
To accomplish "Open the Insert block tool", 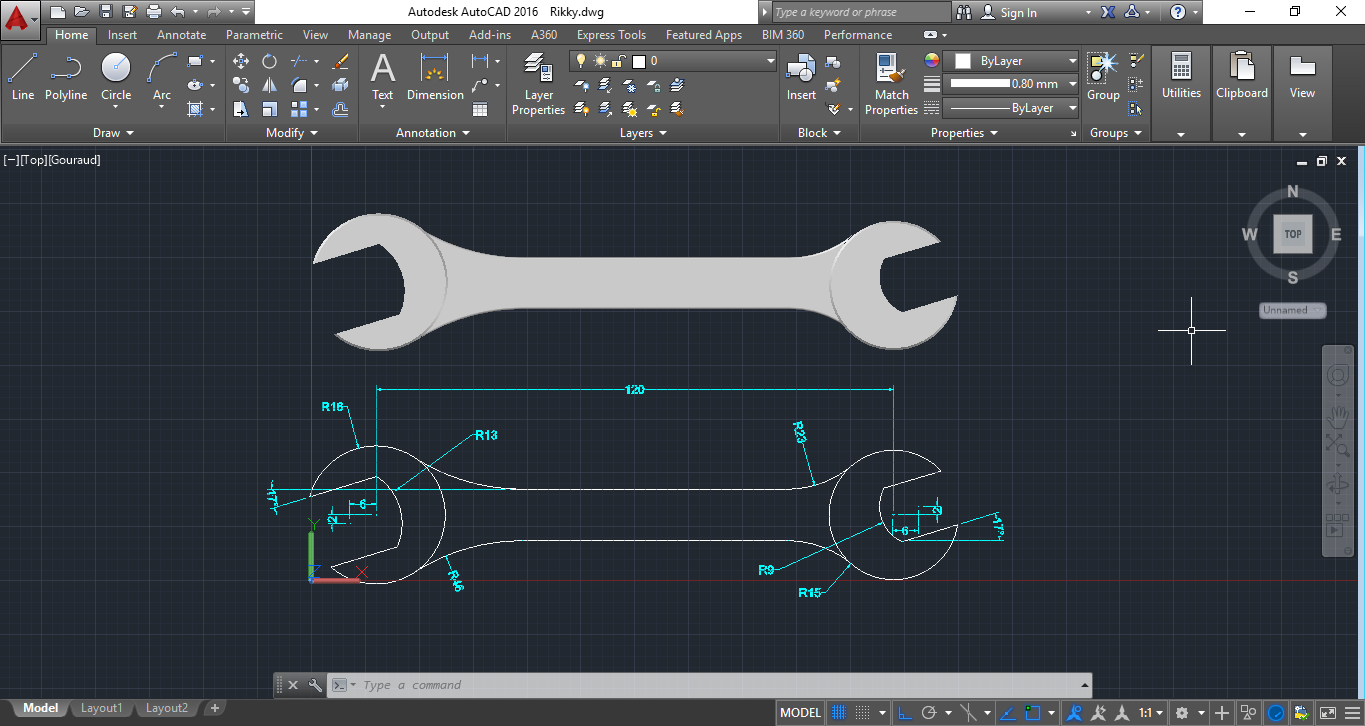I will (801, 77).
